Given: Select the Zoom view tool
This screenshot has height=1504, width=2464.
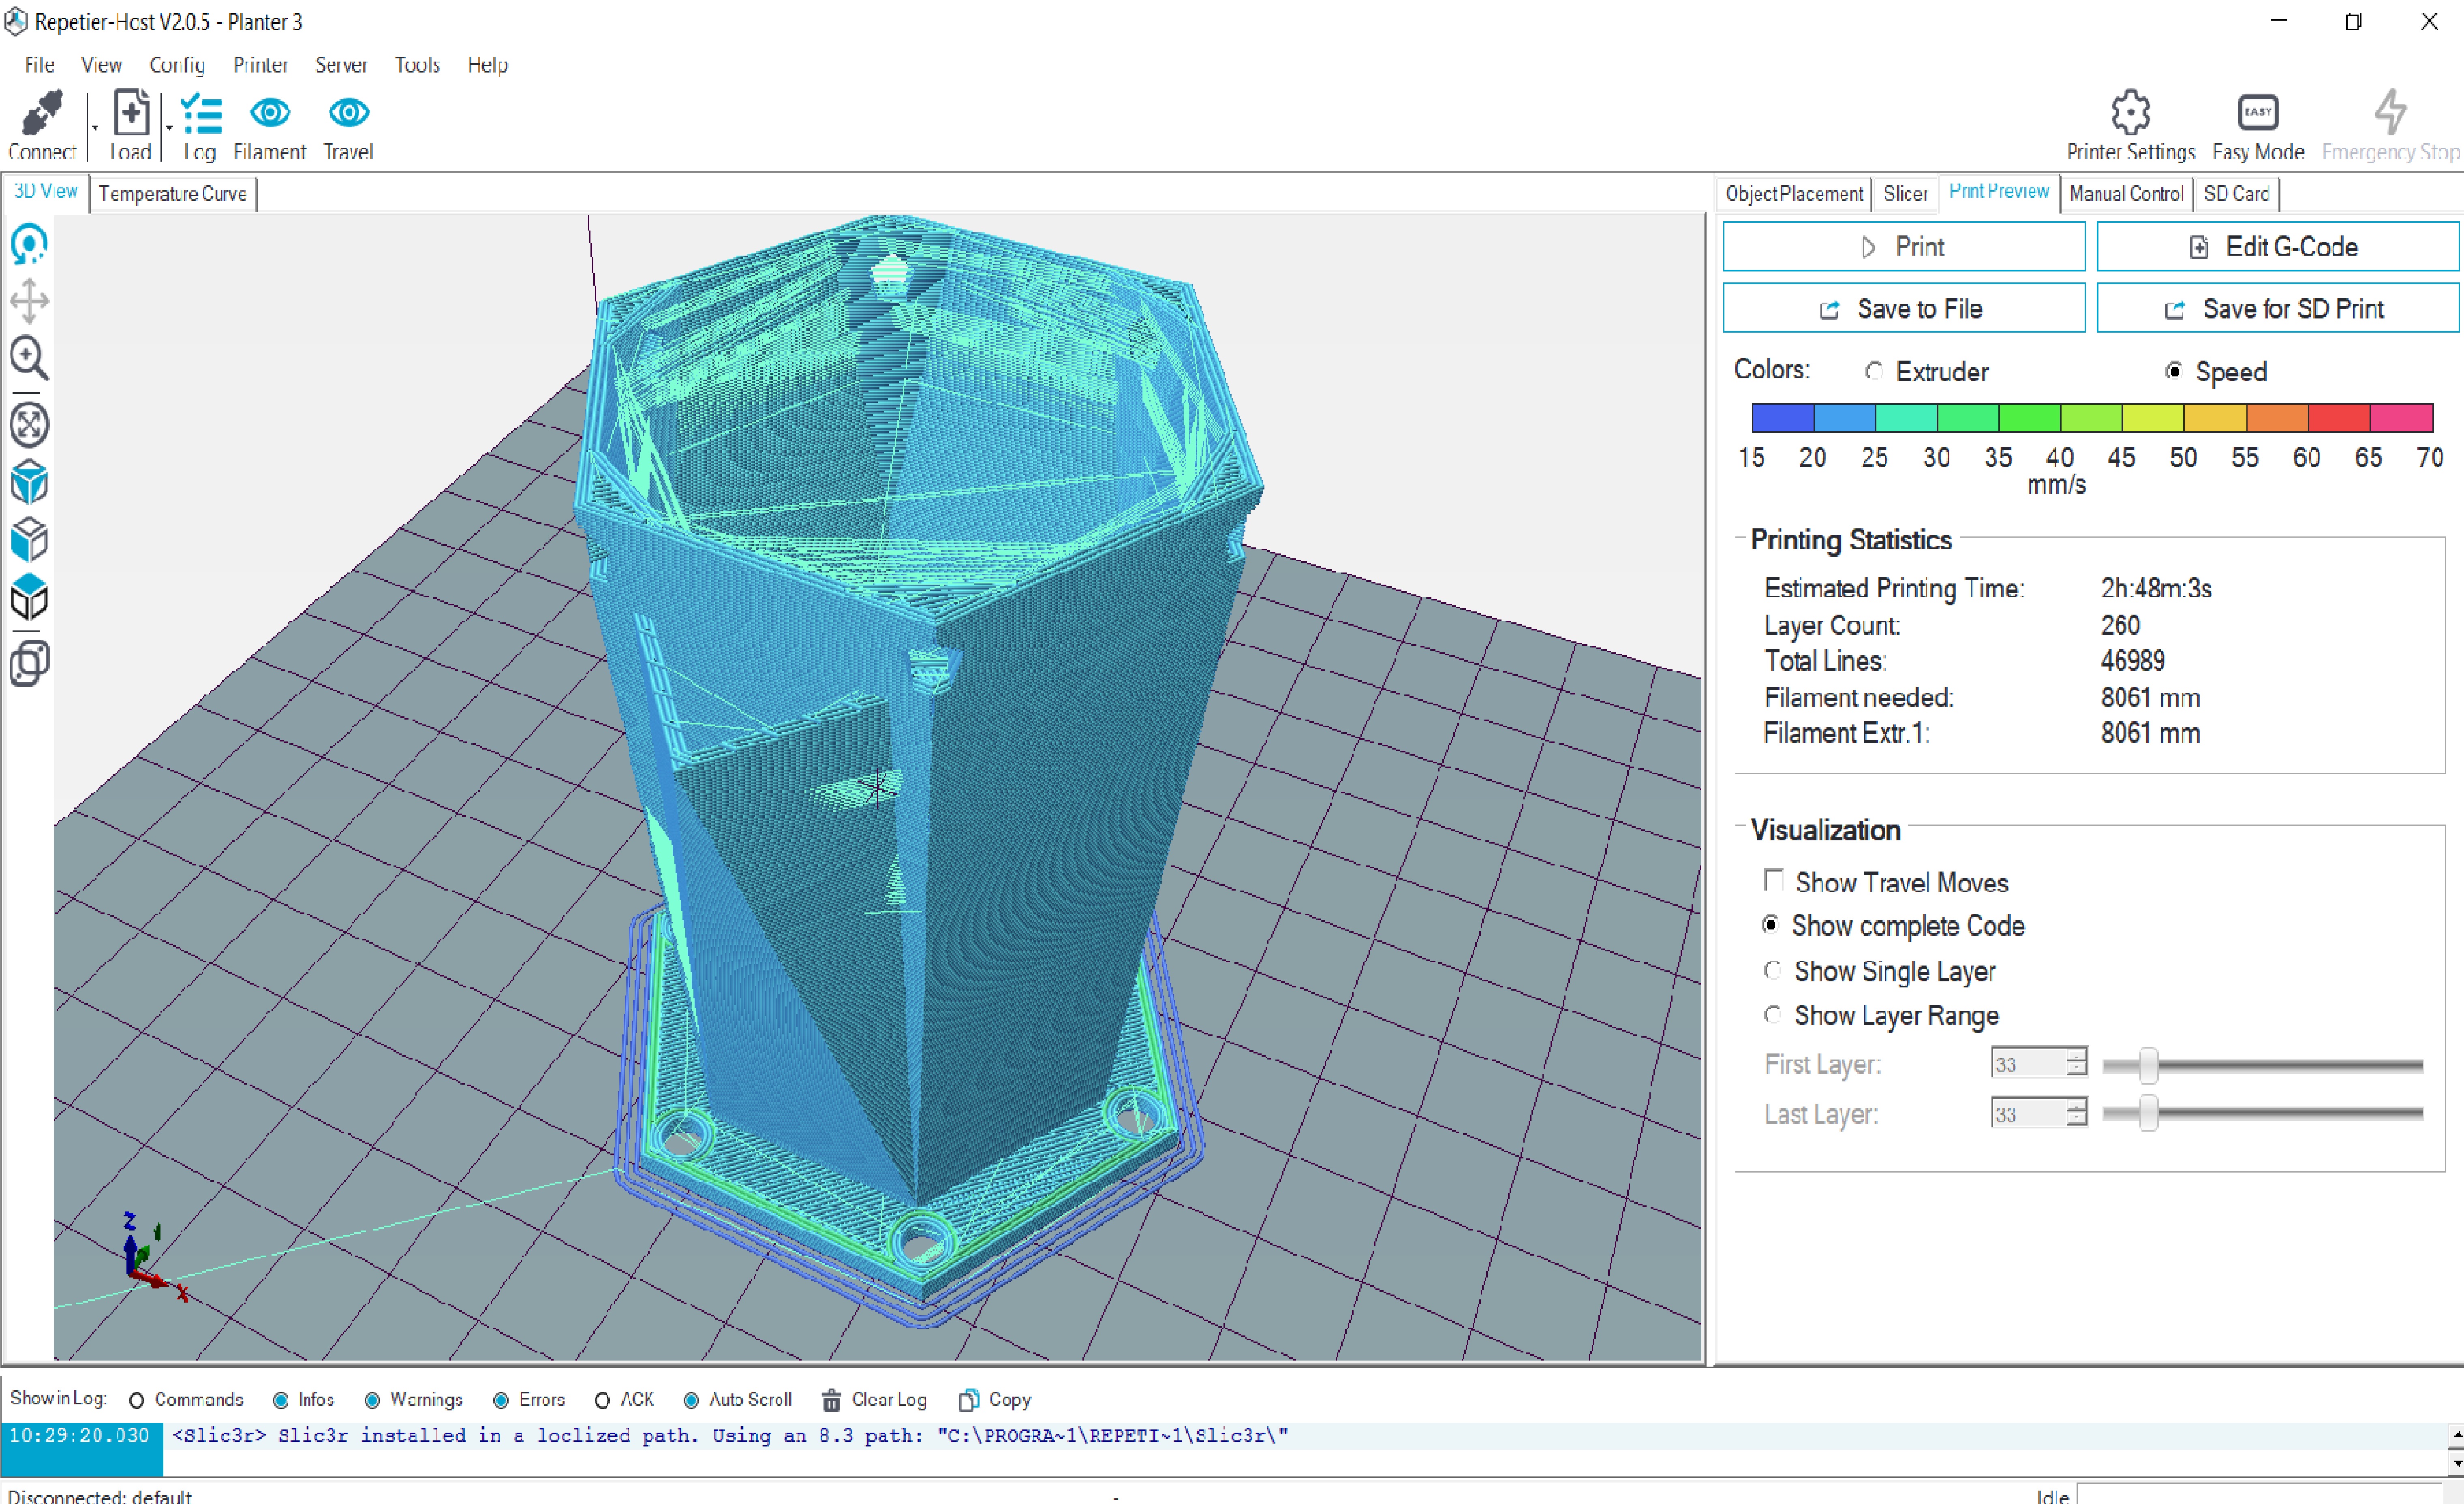Looking at the screenshot, I should click(29, 358).
